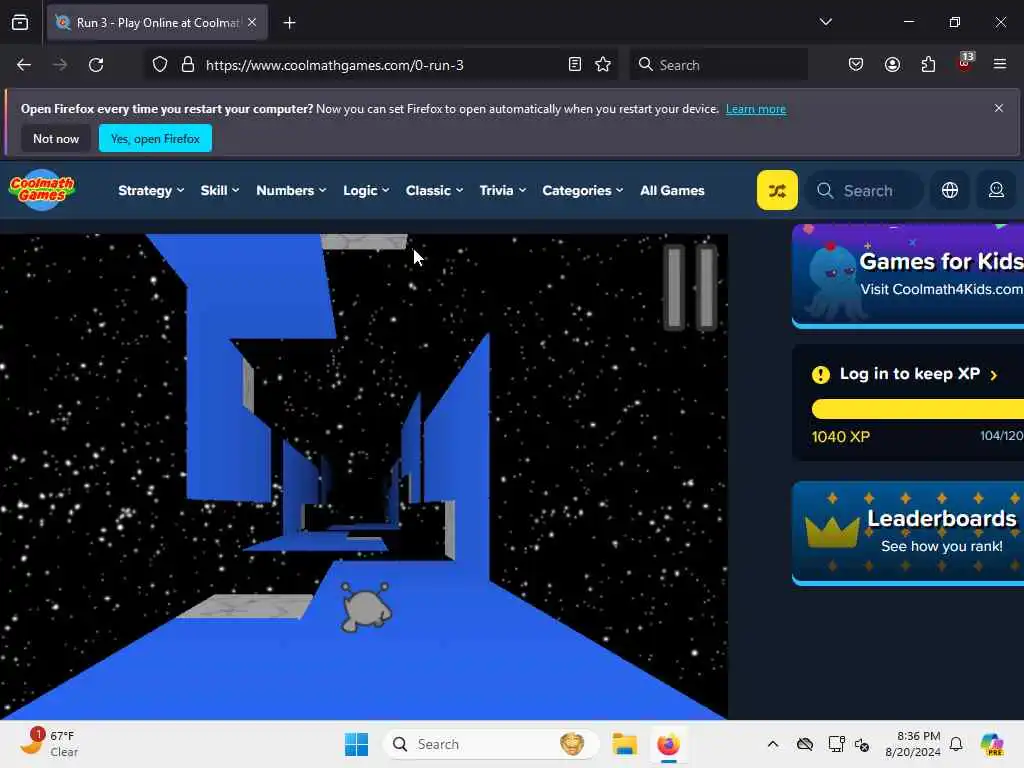Open the All Games page
This screenshot has height=768, width=1024.
point(672,190)
